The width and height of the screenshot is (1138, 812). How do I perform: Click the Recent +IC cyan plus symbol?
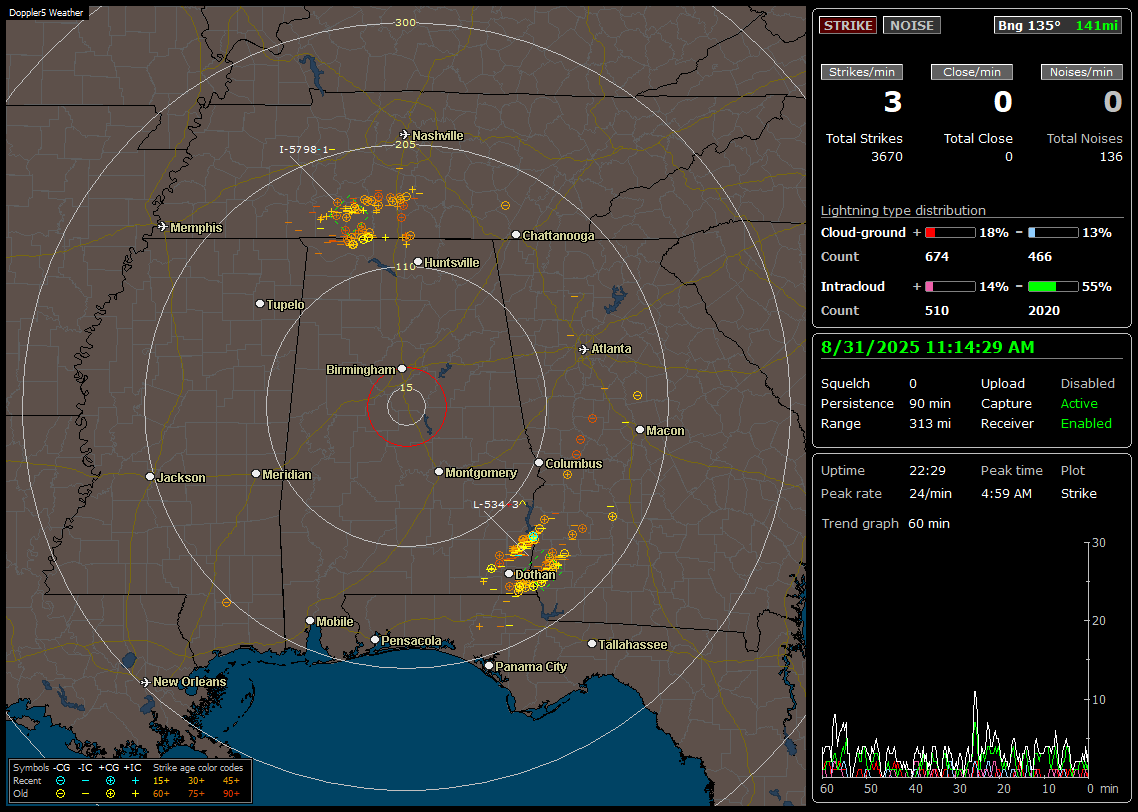(135, 781)
